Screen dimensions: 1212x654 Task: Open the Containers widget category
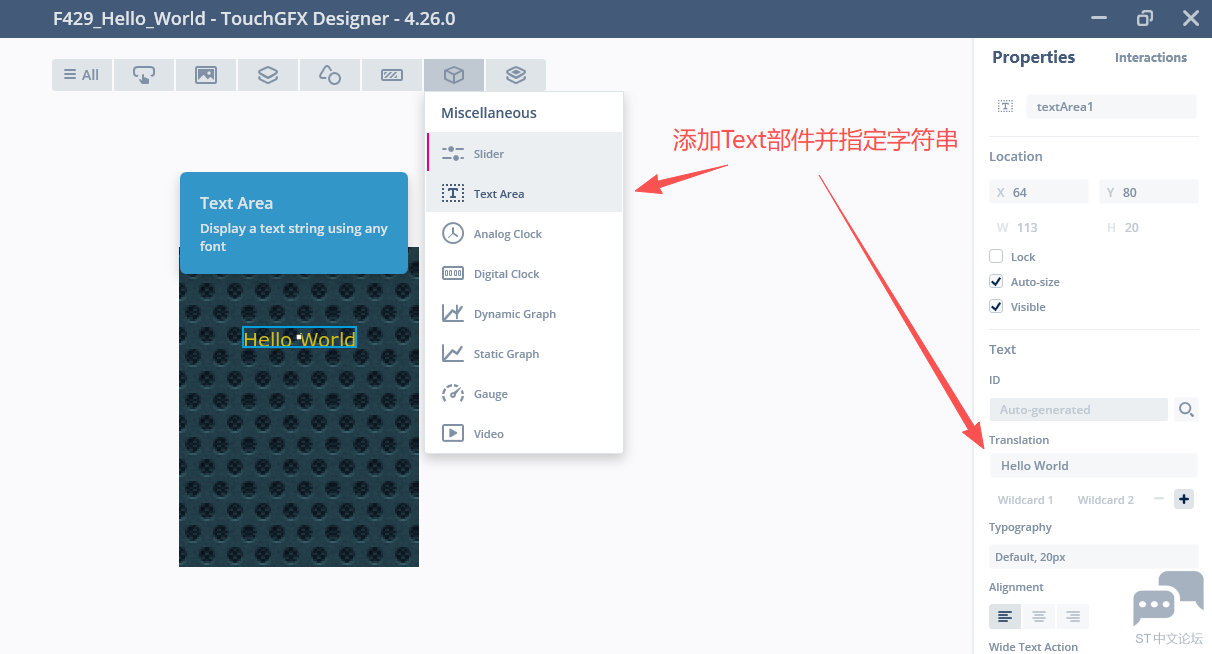tap(268, 75)
